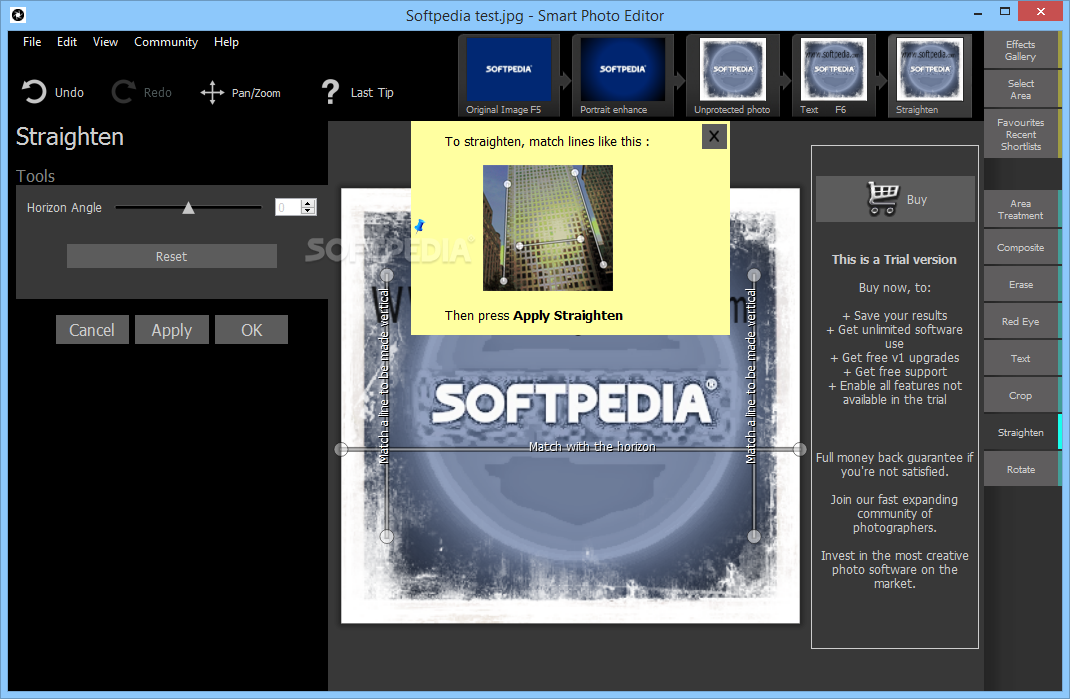
Task: Close the yellow straighten tip popup
Action: click(714, 137)
